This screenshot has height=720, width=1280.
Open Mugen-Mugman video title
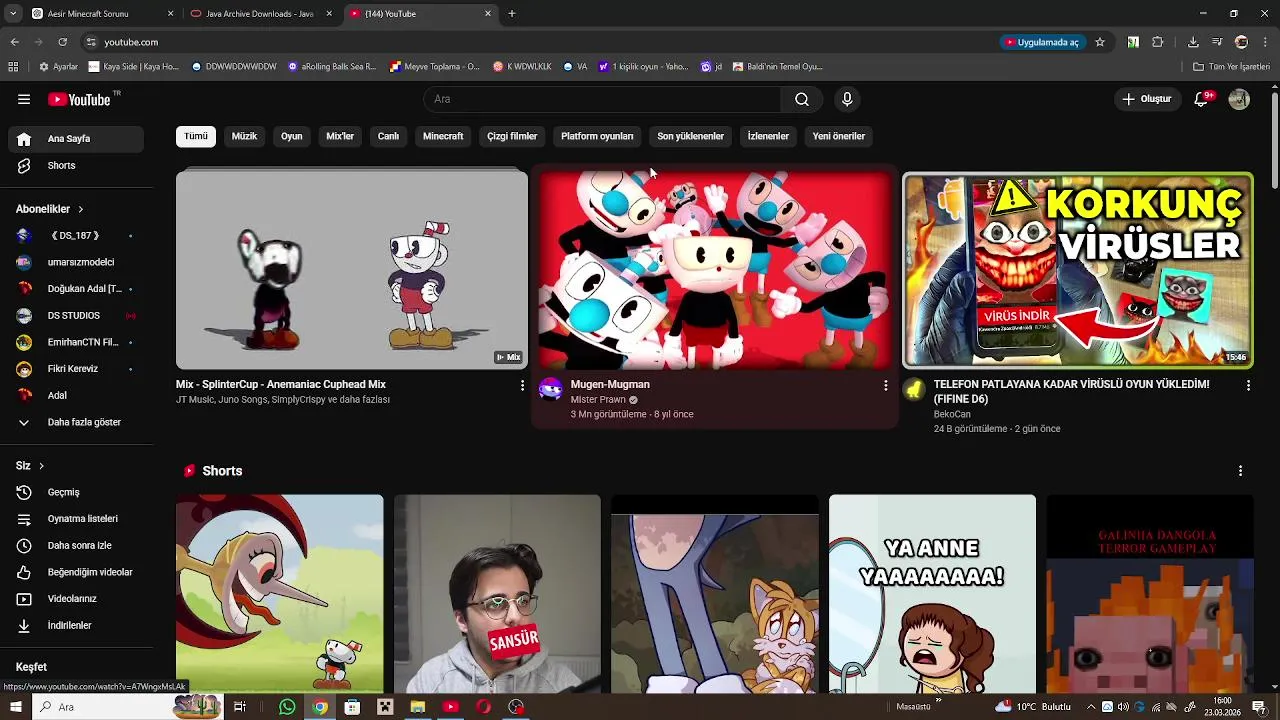(x=610, y=384)
